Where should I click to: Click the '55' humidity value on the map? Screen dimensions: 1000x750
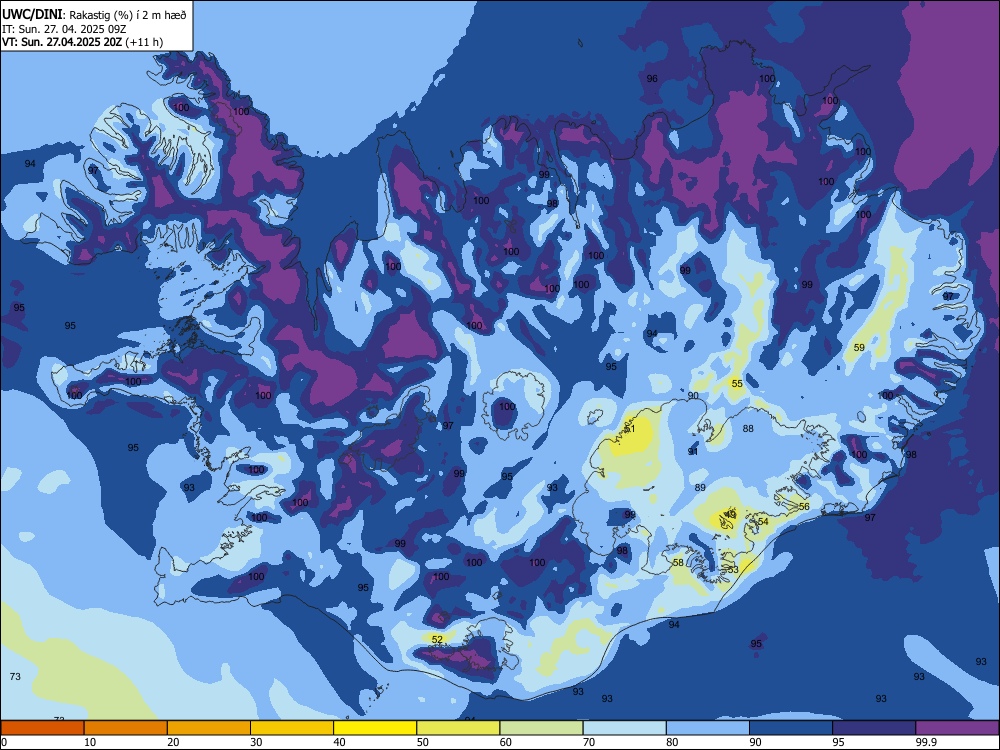click(x=737, y=383)
